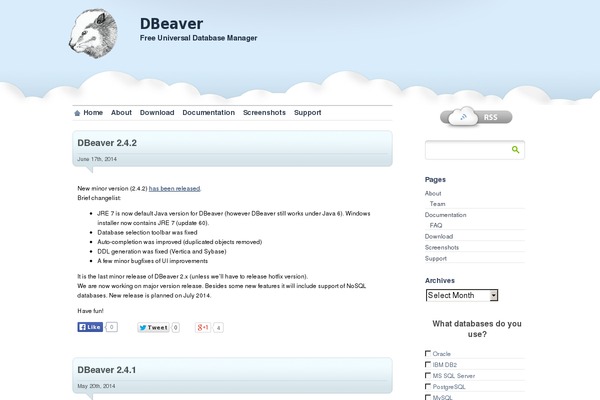600x400 pixels.
Task: Click the 'Database selection toolbar was fixed' bullet
Action: point(147,232)
